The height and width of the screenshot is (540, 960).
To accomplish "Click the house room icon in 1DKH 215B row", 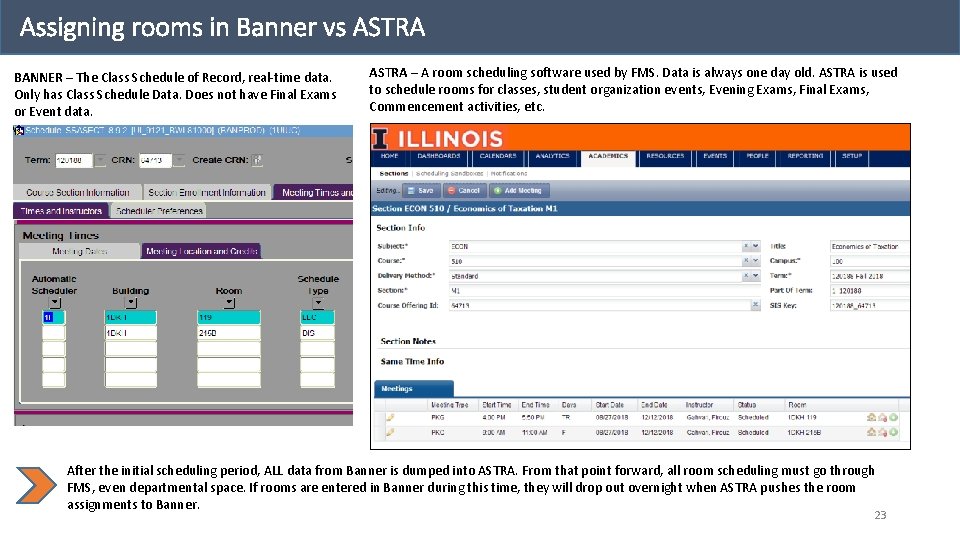I will (x=871, y=432).
